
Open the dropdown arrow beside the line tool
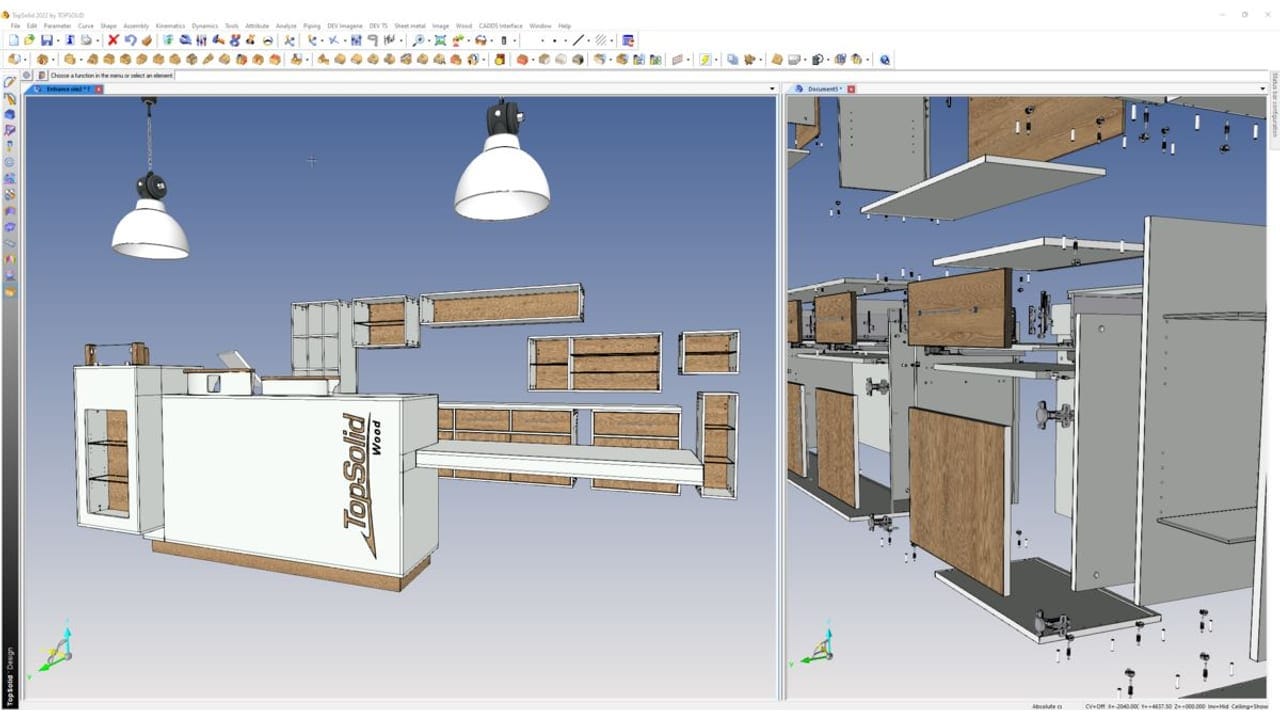(x=589, y=41)
